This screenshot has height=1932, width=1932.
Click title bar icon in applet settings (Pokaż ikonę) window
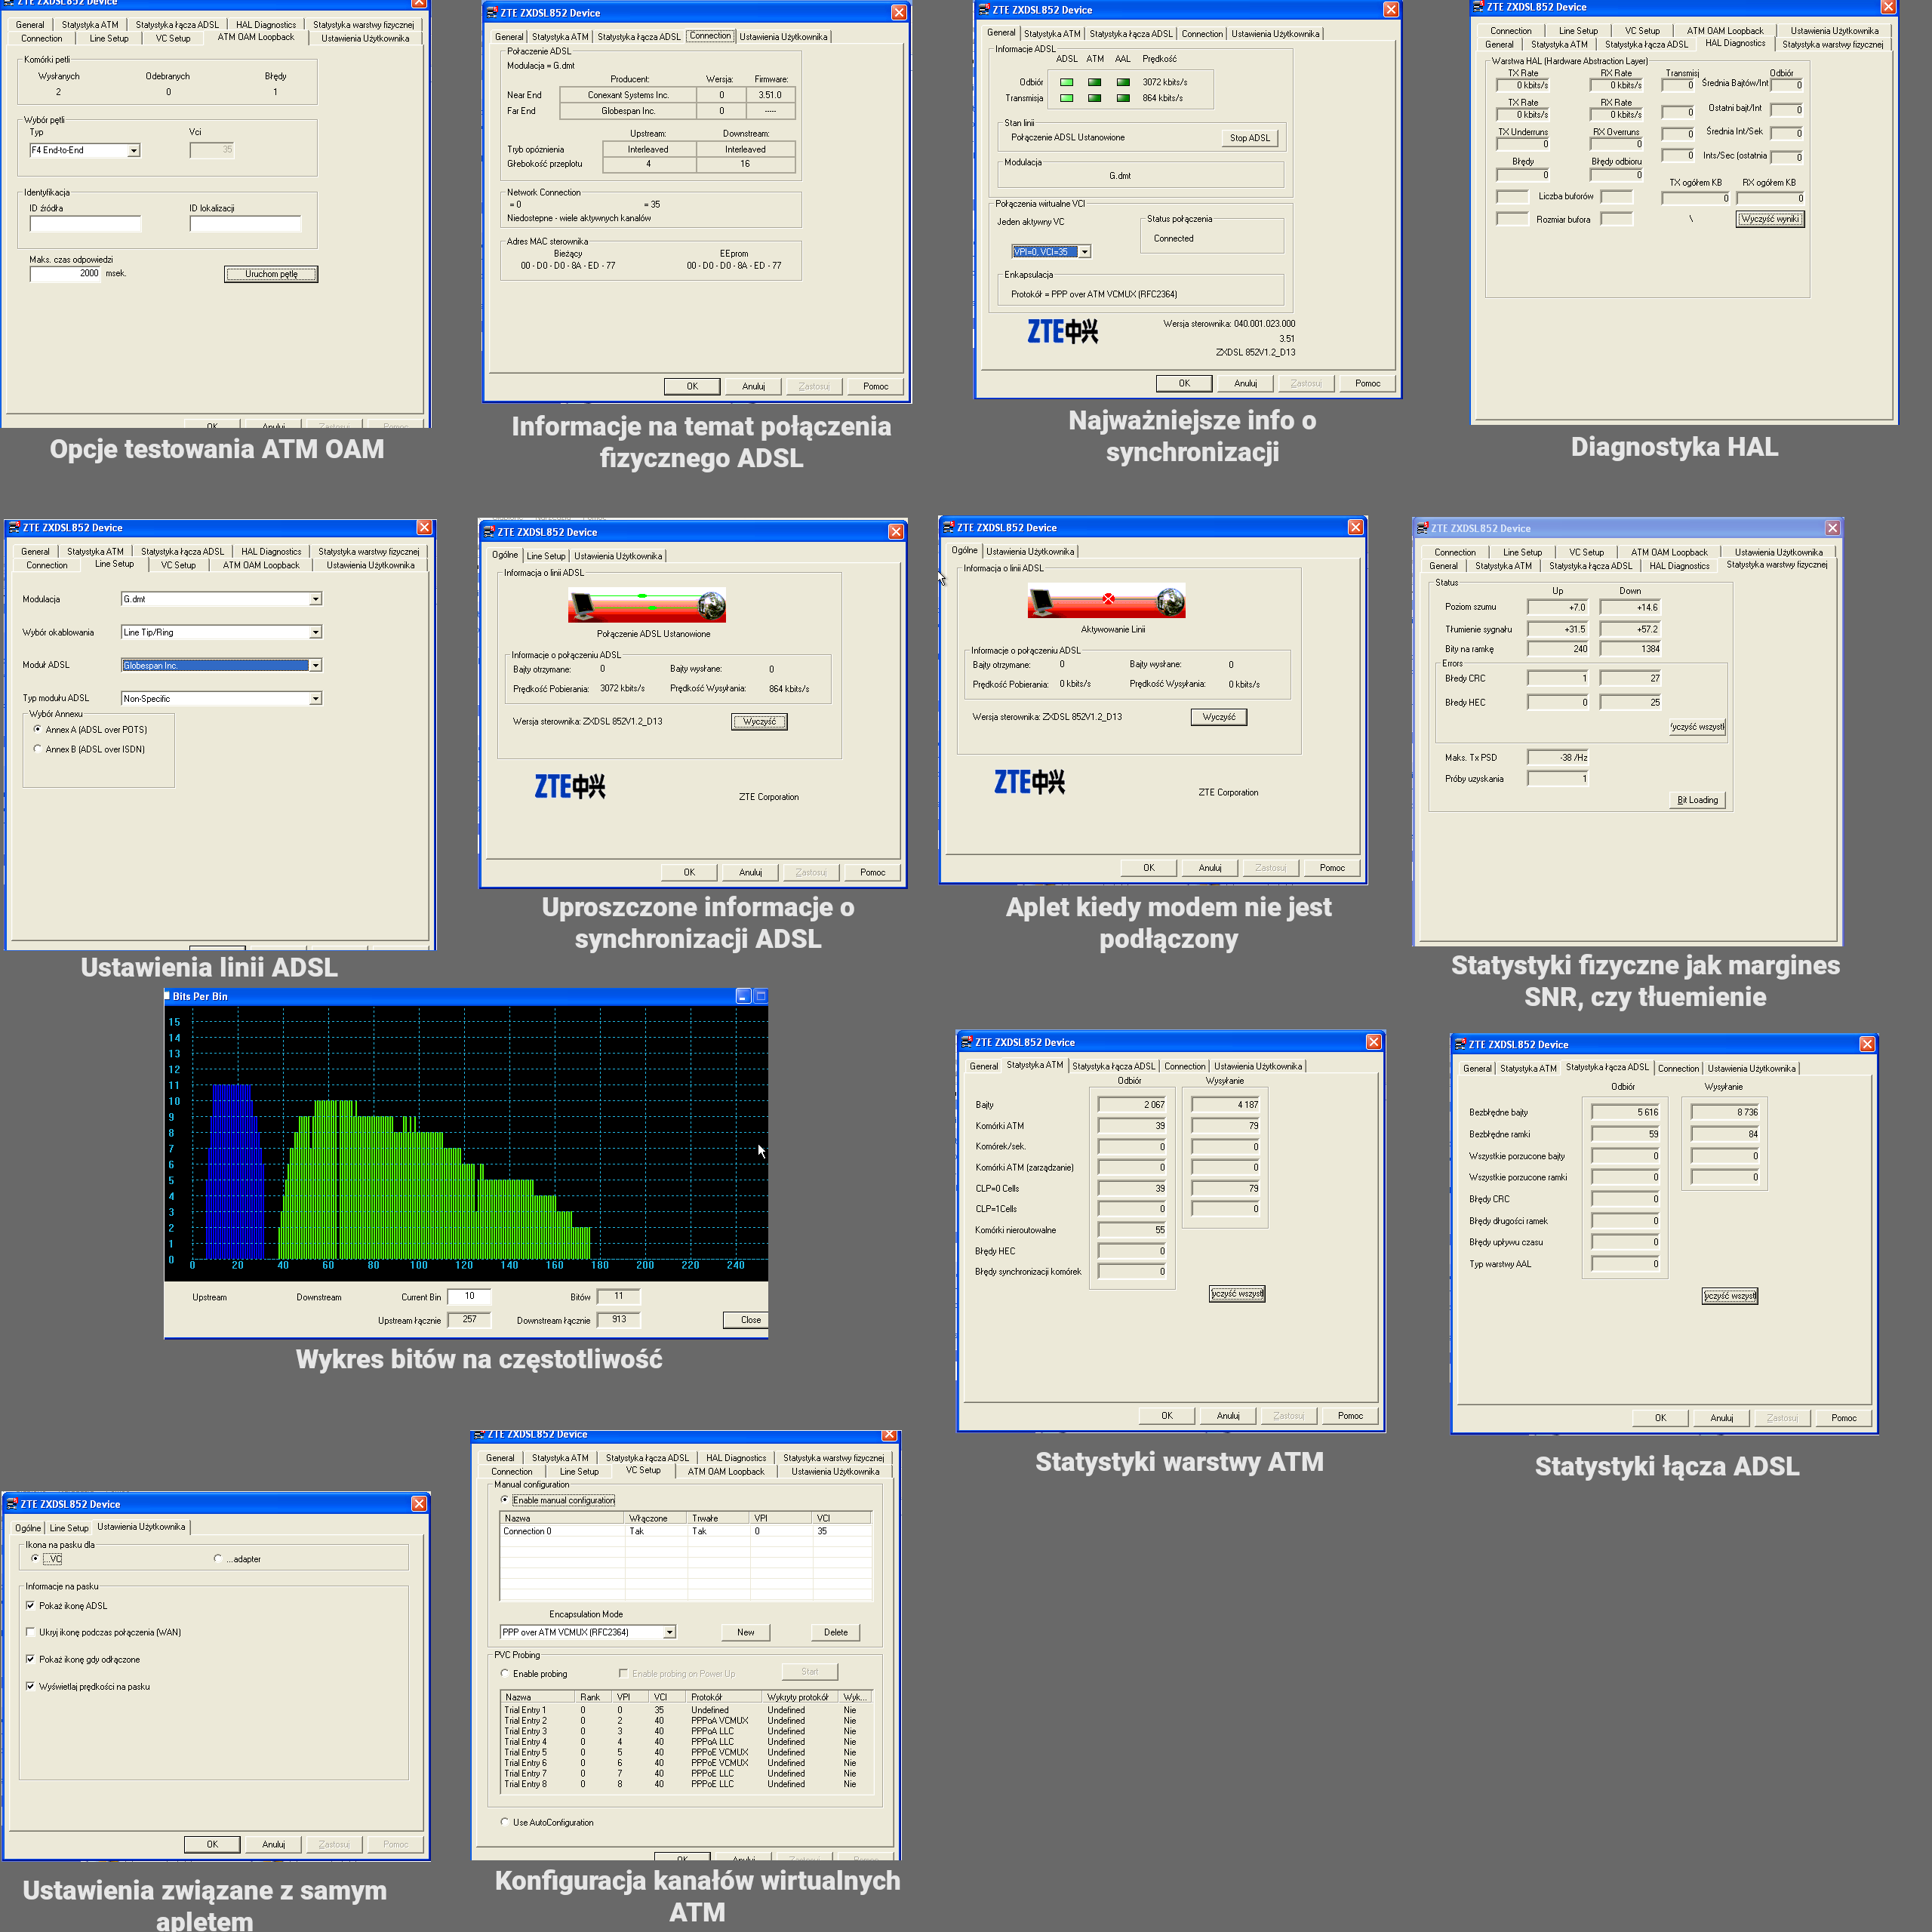pyautogui.click(x=12, y=1504)
